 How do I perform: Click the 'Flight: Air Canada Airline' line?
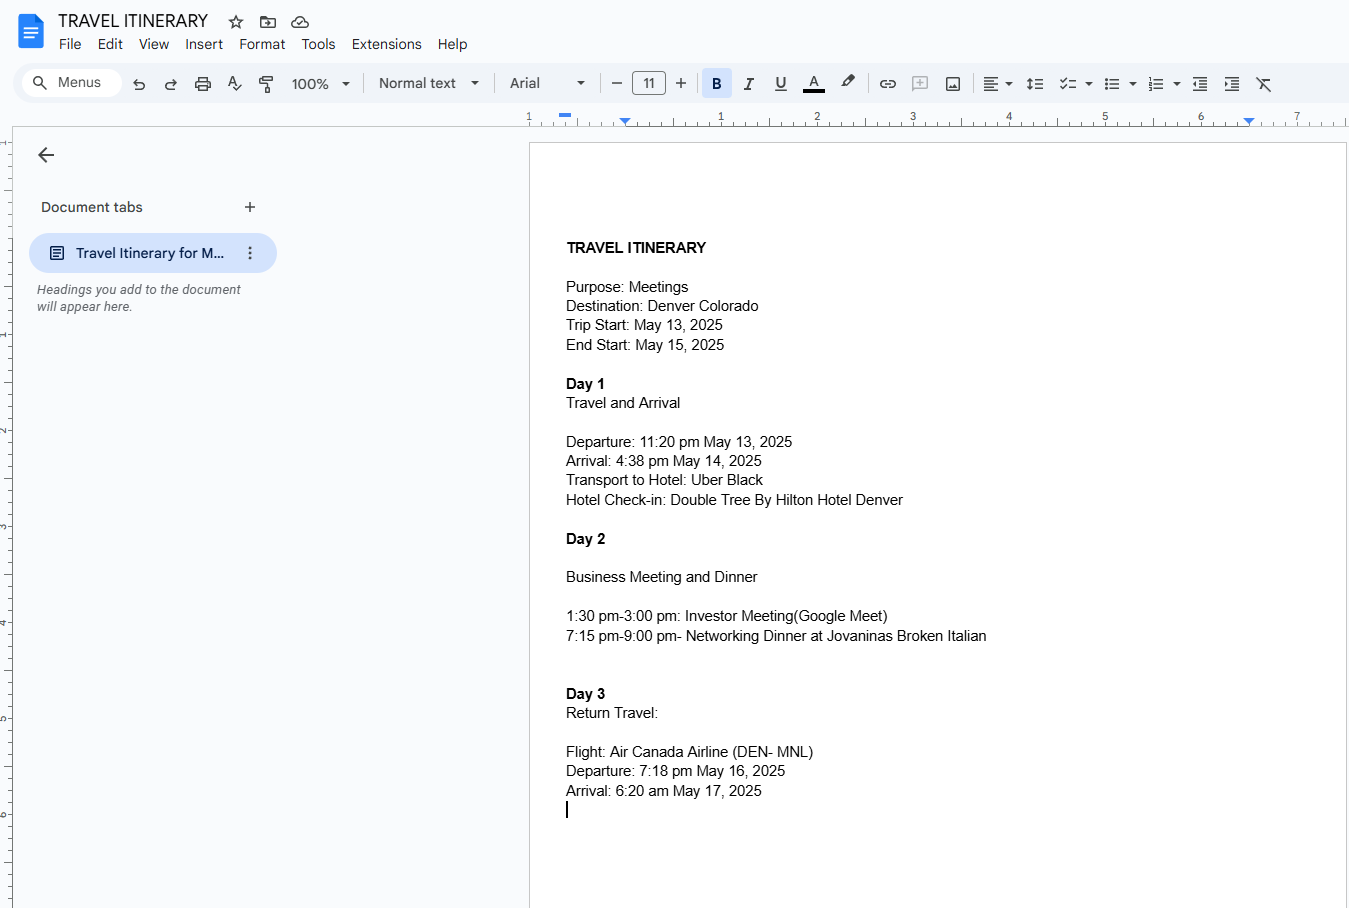(689, 752)
